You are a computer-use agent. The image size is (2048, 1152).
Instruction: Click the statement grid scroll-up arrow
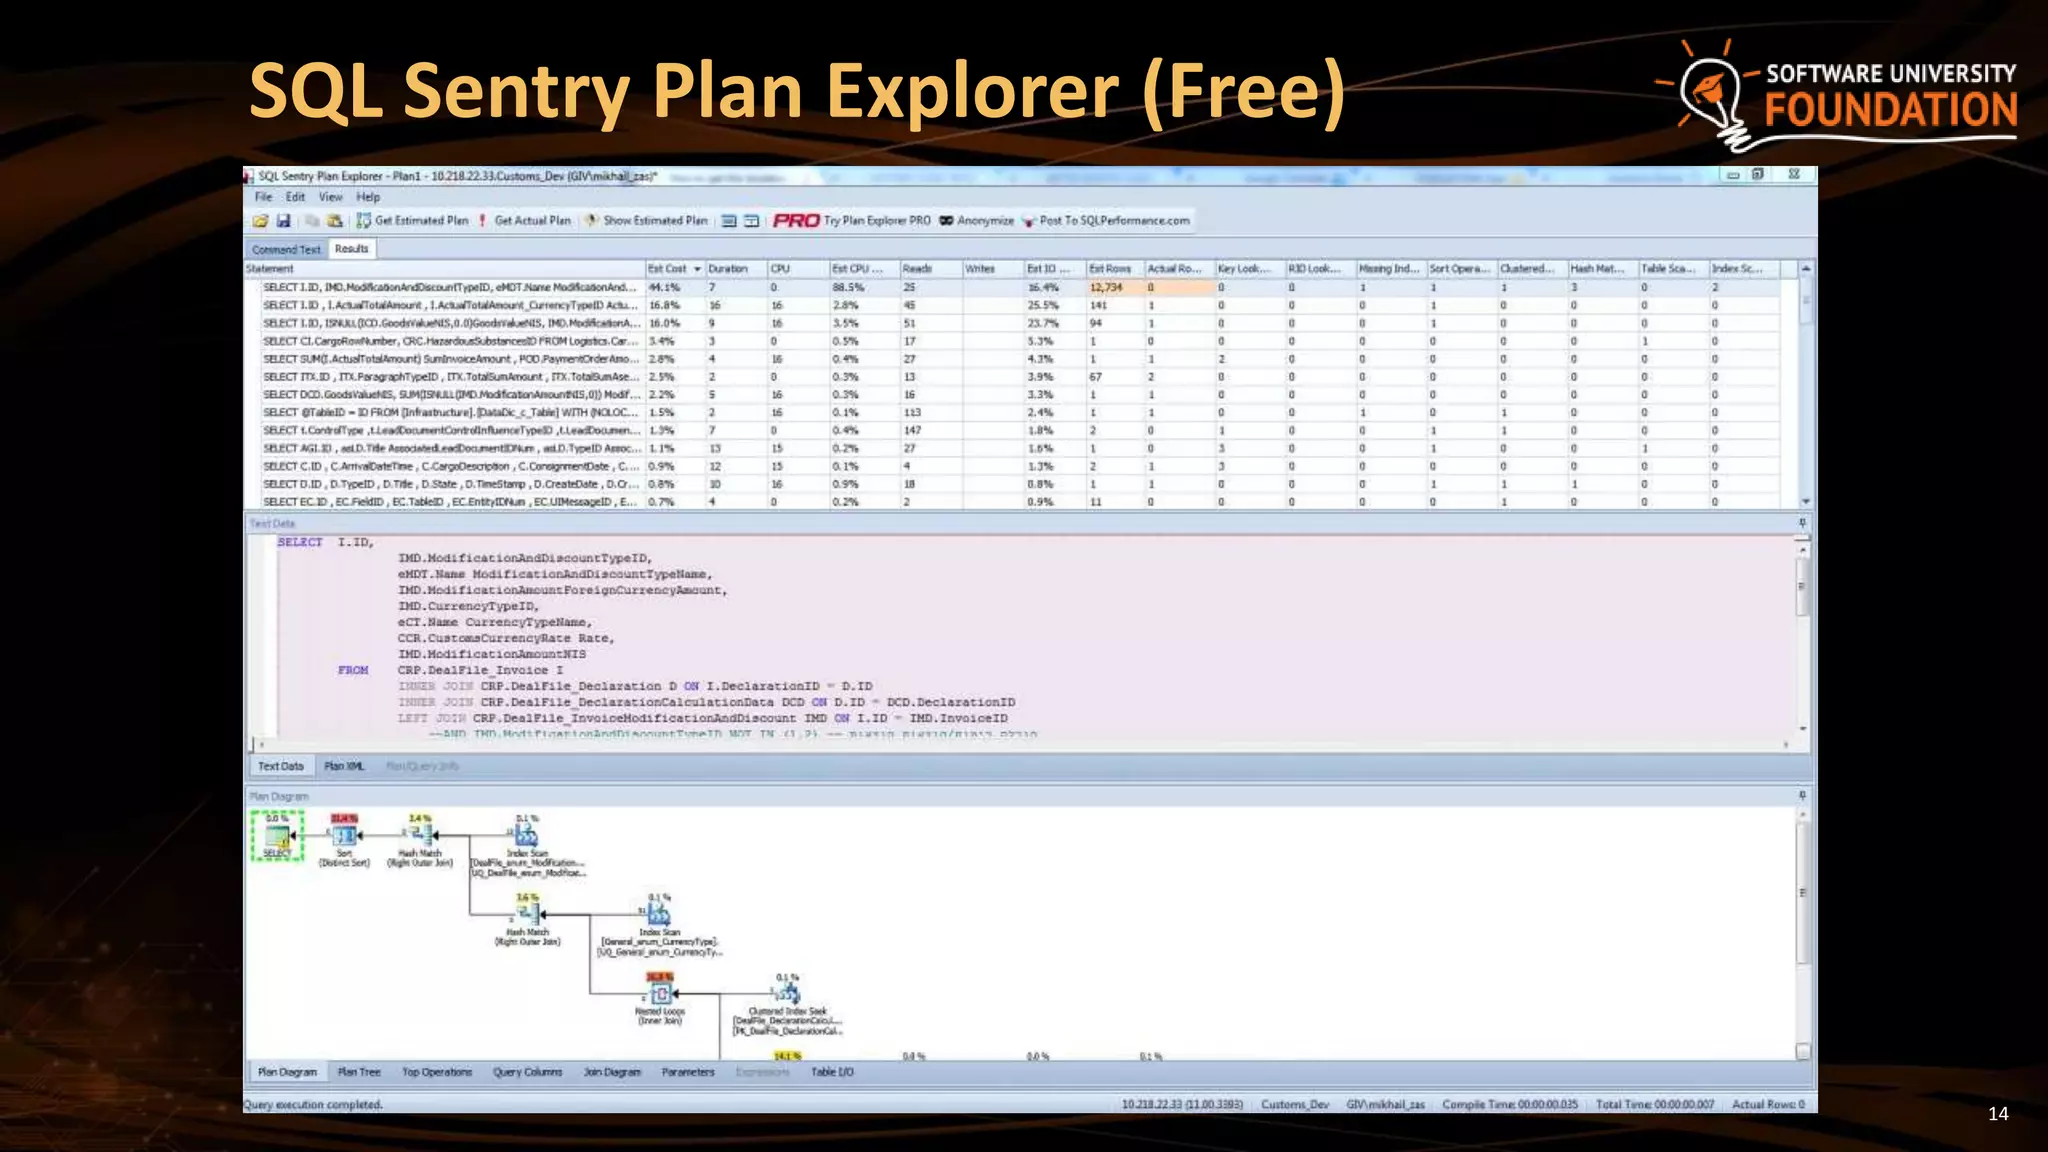[x=1806, y=269]
